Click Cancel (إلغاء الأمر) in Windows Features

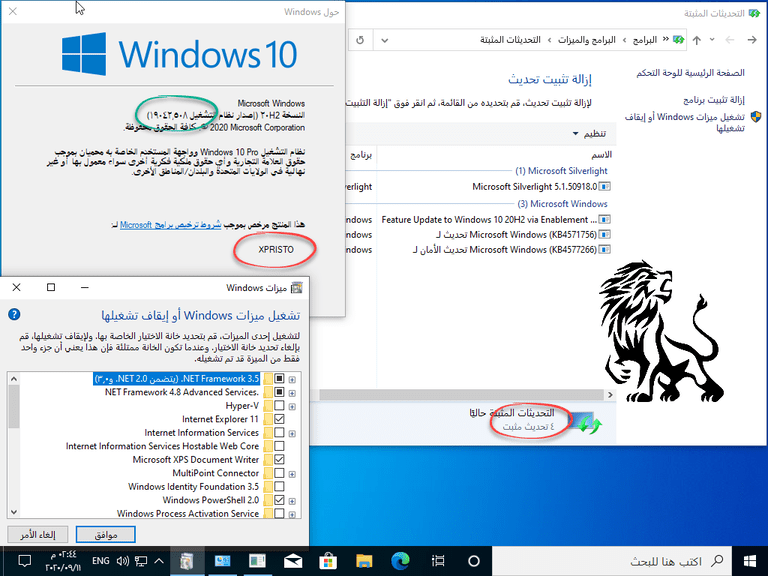38,534
